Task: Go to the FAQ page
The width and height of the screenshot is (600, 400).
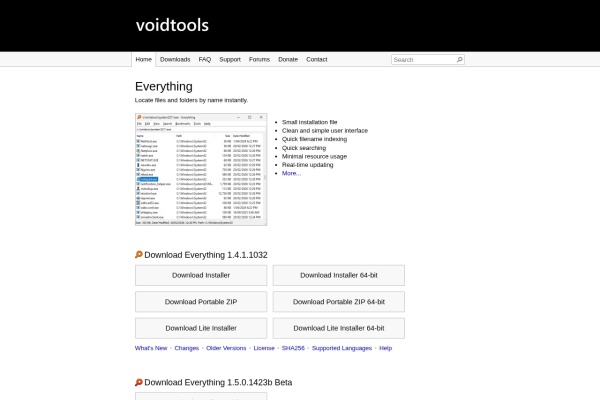Action: [205, 59]
